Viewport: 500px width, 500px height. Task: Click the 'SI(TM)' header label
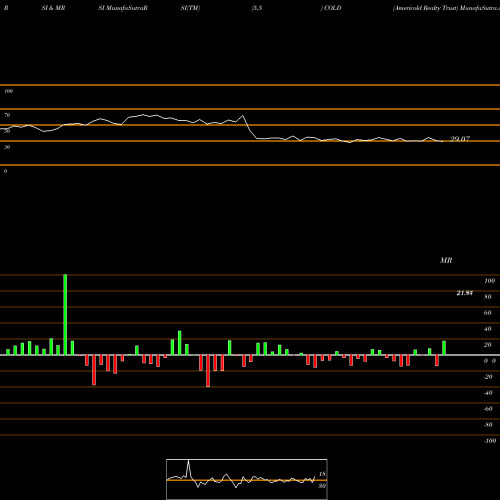(x=190, y=8)
